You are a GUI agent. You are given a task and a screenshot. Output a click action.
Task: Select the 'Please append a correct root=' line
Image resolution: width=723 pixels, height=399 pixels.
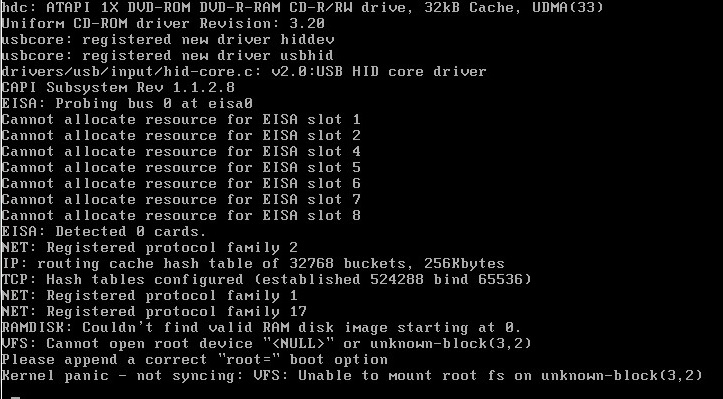(195, 359)
